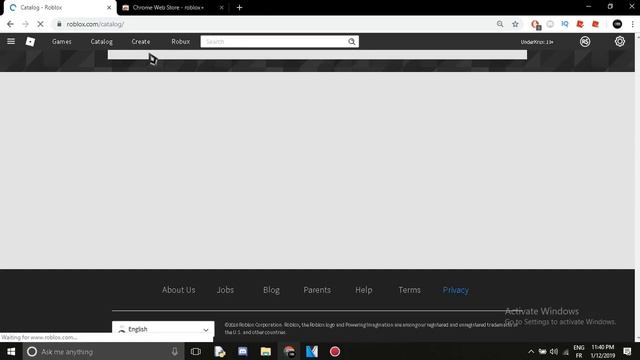Viewport: 640px width, 360px height.
Task: Open the Jobs footer link
Action: coord(225,290)
